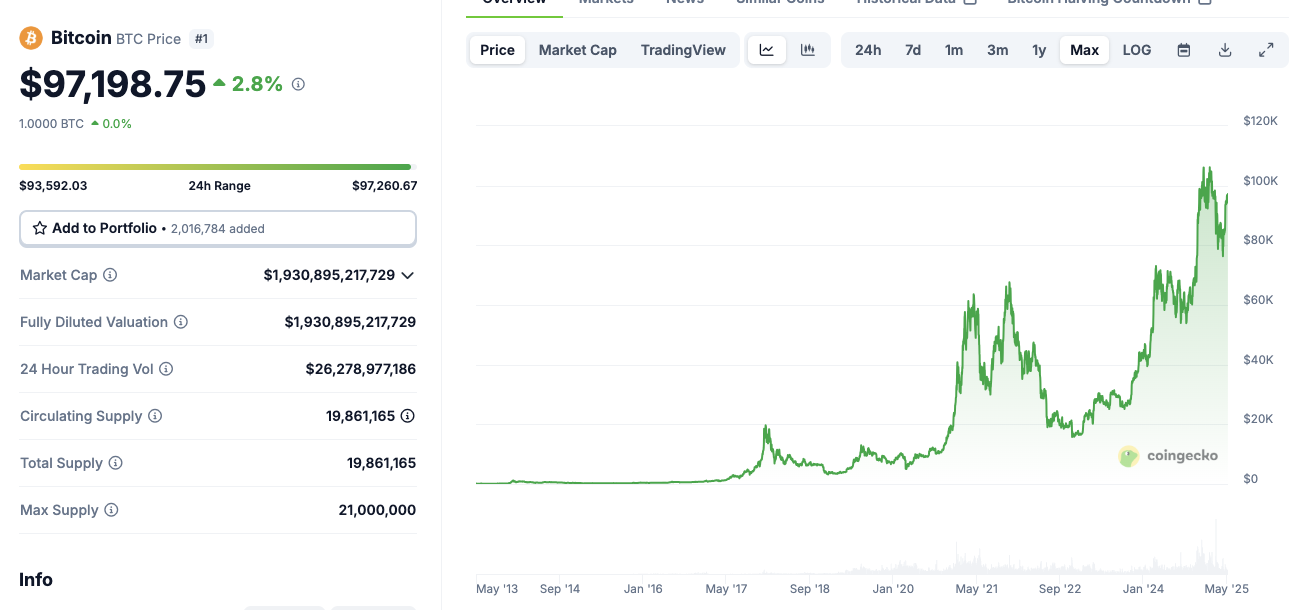Click the star icon in Add to Portfolio
The height and width of the screenshot is (610, 1306).
tap(39, 228)
